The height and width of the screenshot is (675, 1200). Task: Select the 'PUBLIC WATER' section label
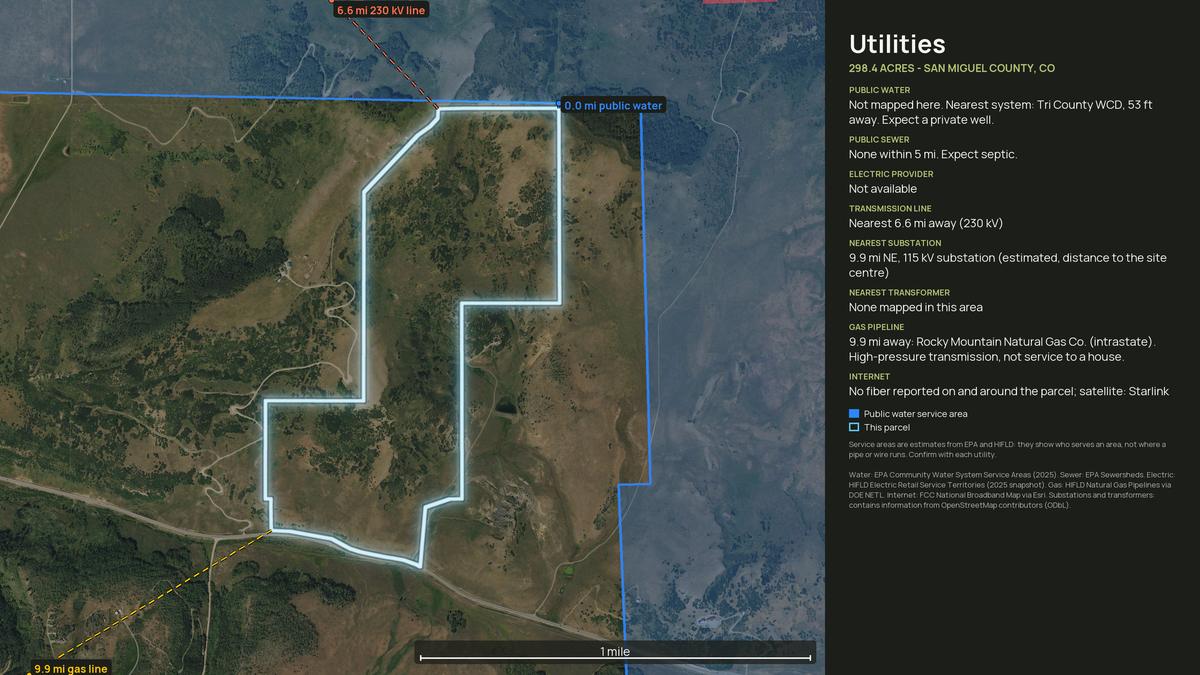[x=880, y=90]
